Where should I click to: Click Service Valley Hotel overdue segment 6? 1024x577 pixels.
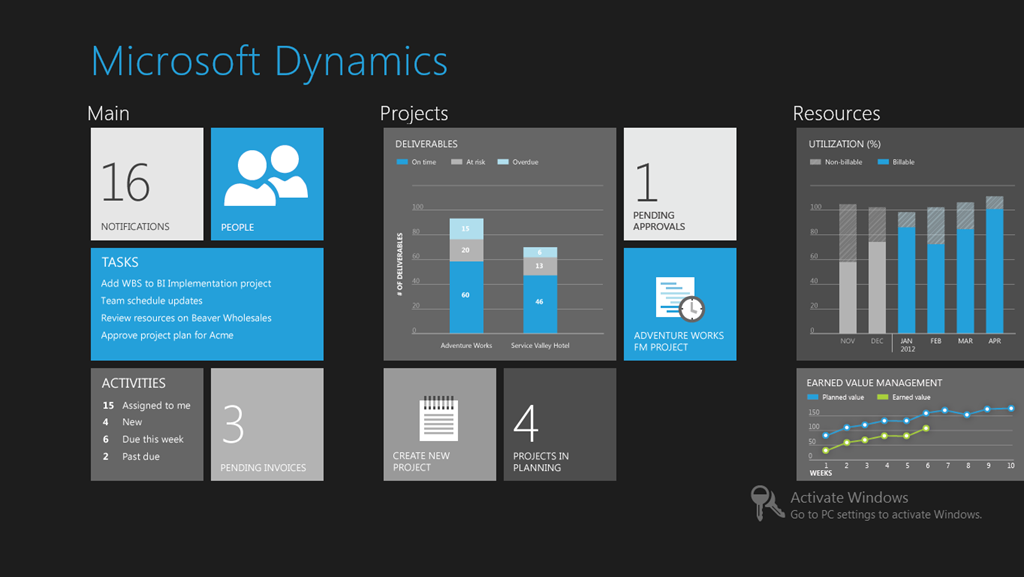click(x=540, y=253)
